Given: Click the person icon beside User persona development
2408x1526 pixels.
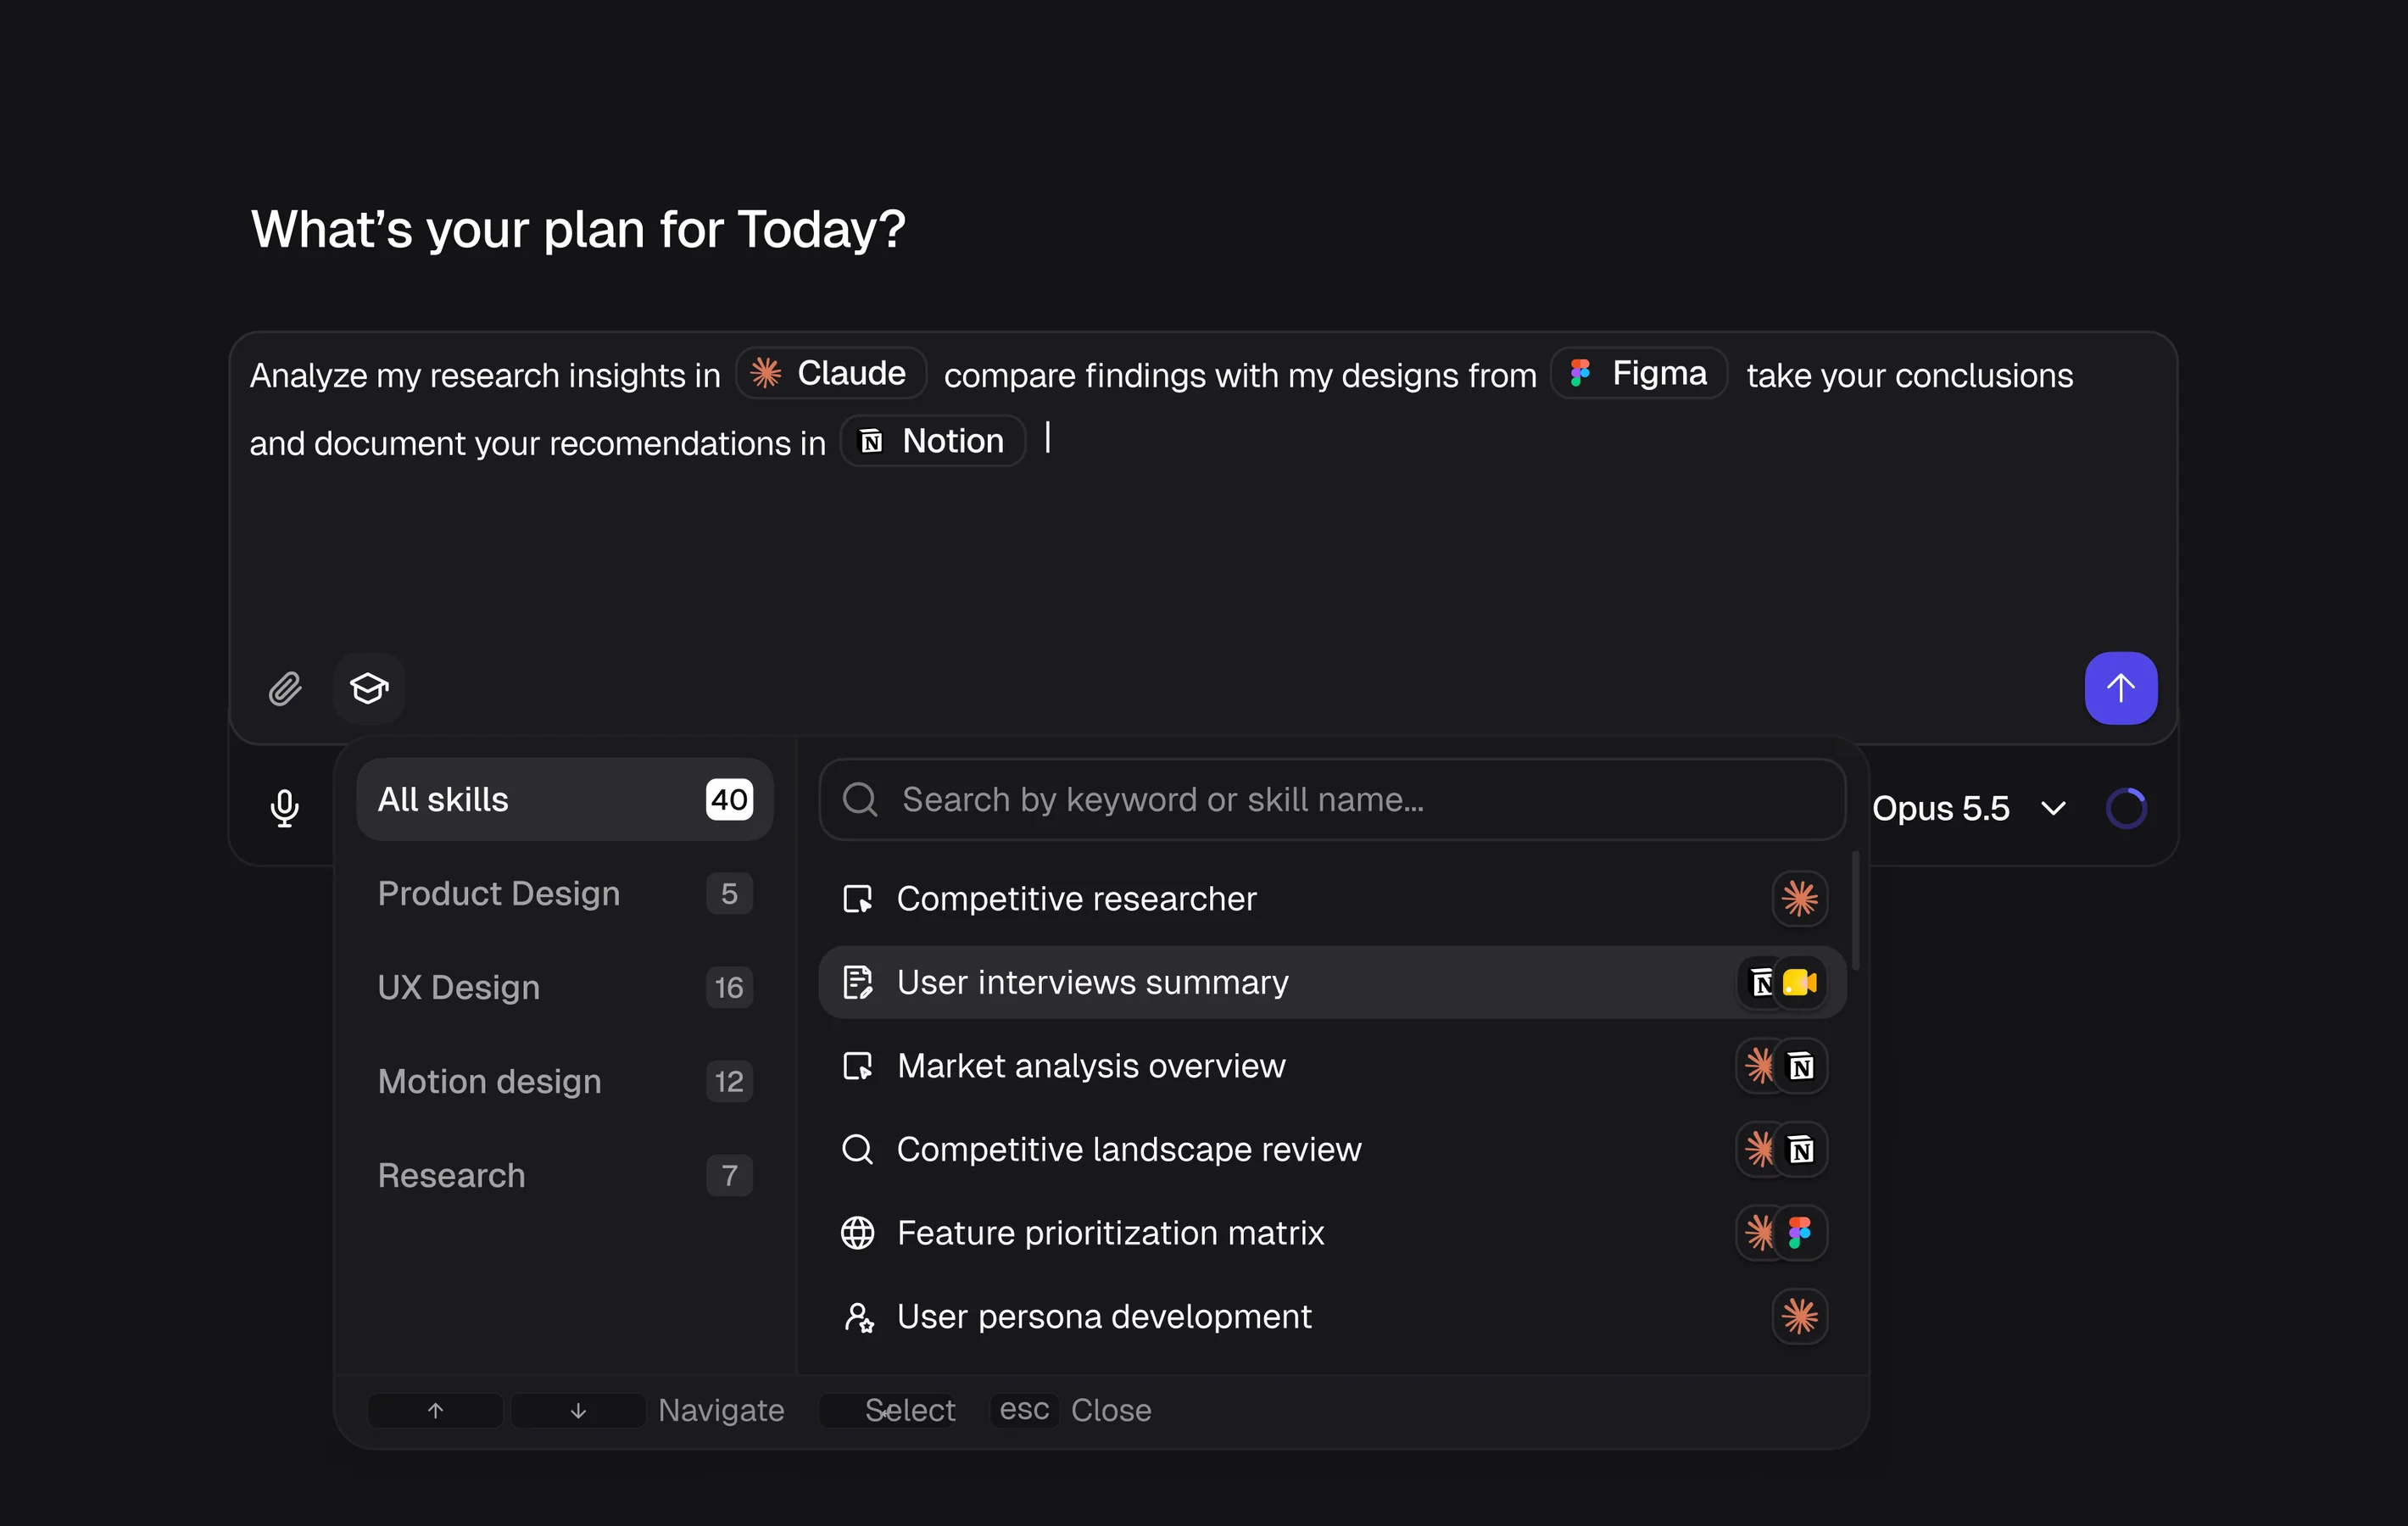Looking at the screenshot, I should tap(858, 1317).
